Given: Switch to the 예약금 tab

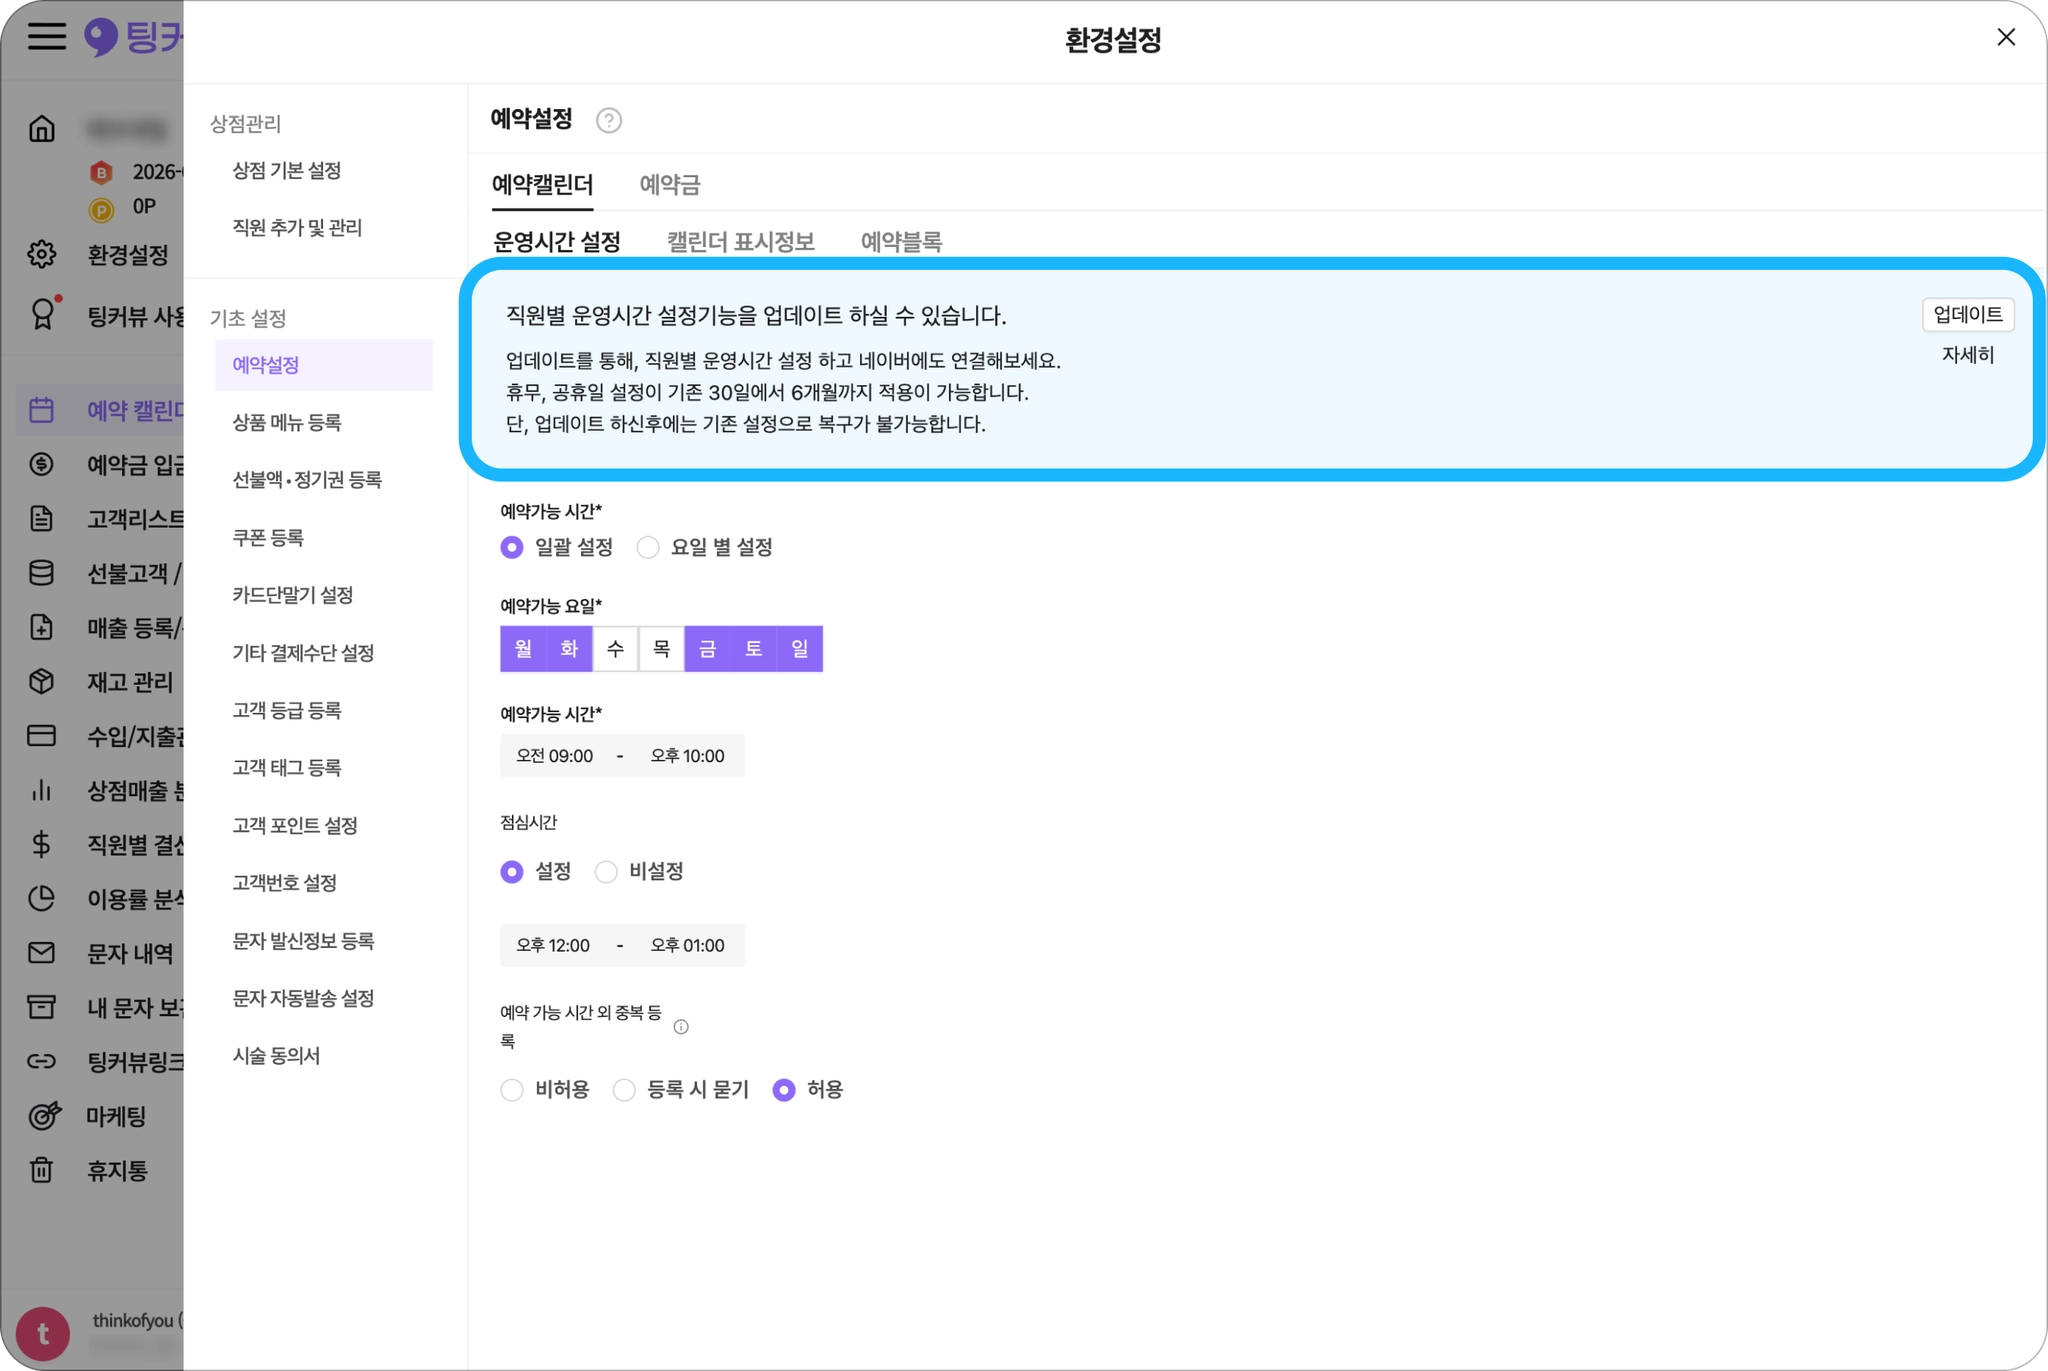Looking at the screenshot, I should (x=669, y=185).
